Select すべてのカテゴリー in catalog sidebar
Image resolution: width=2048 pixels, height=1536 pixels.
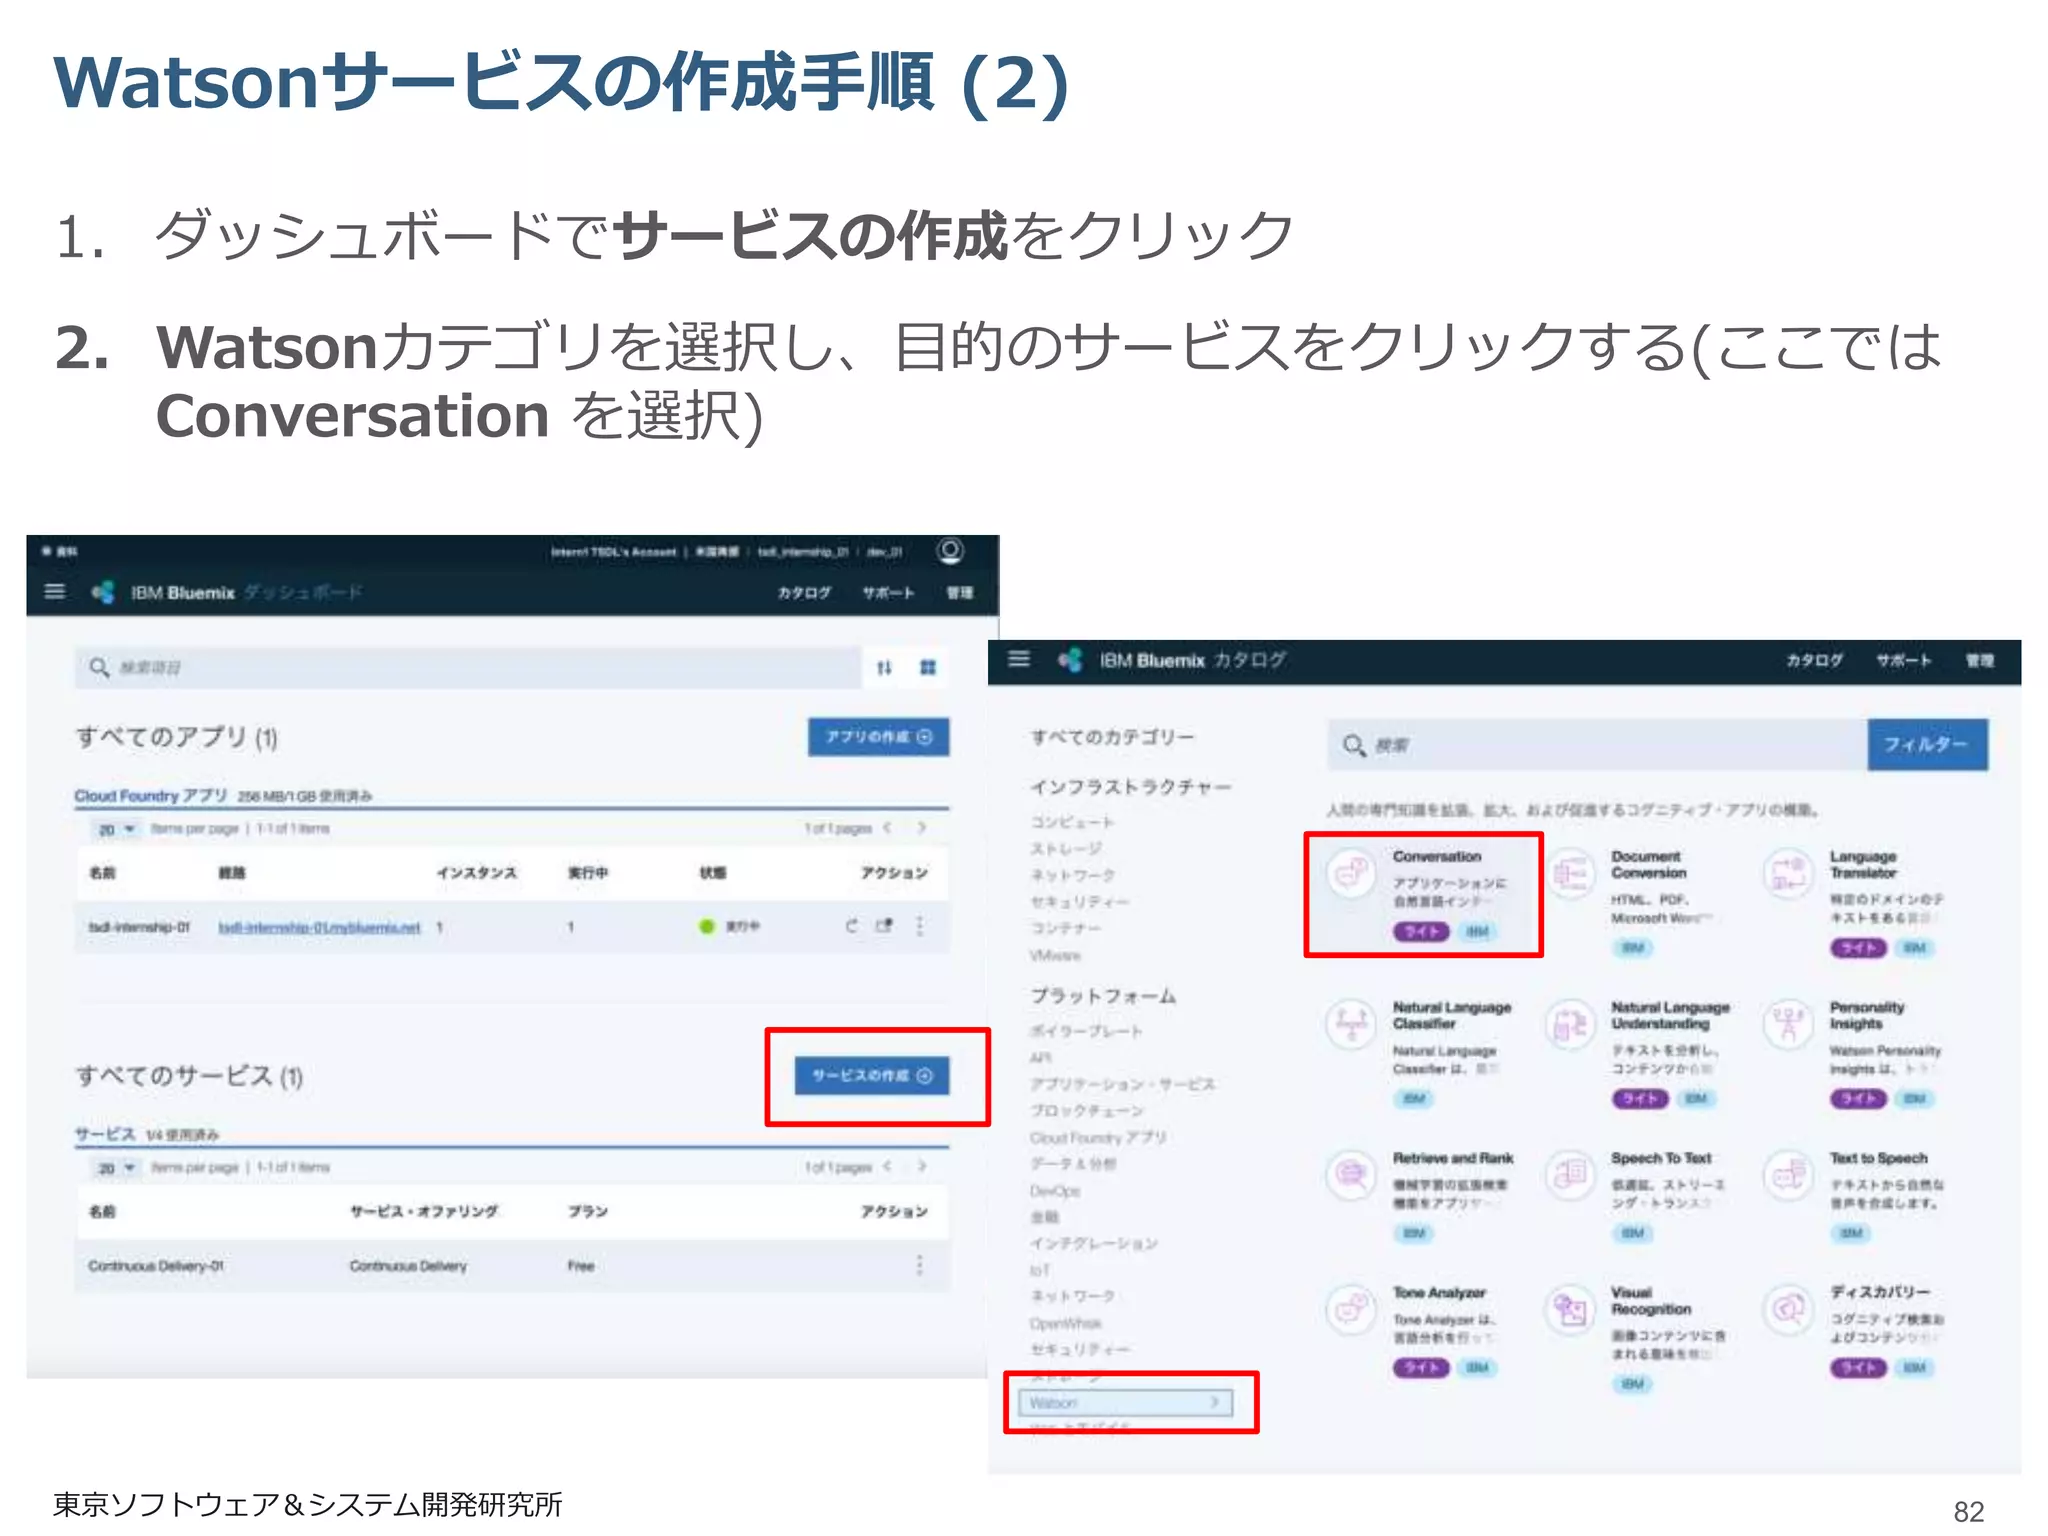(x=1112, y=737)
